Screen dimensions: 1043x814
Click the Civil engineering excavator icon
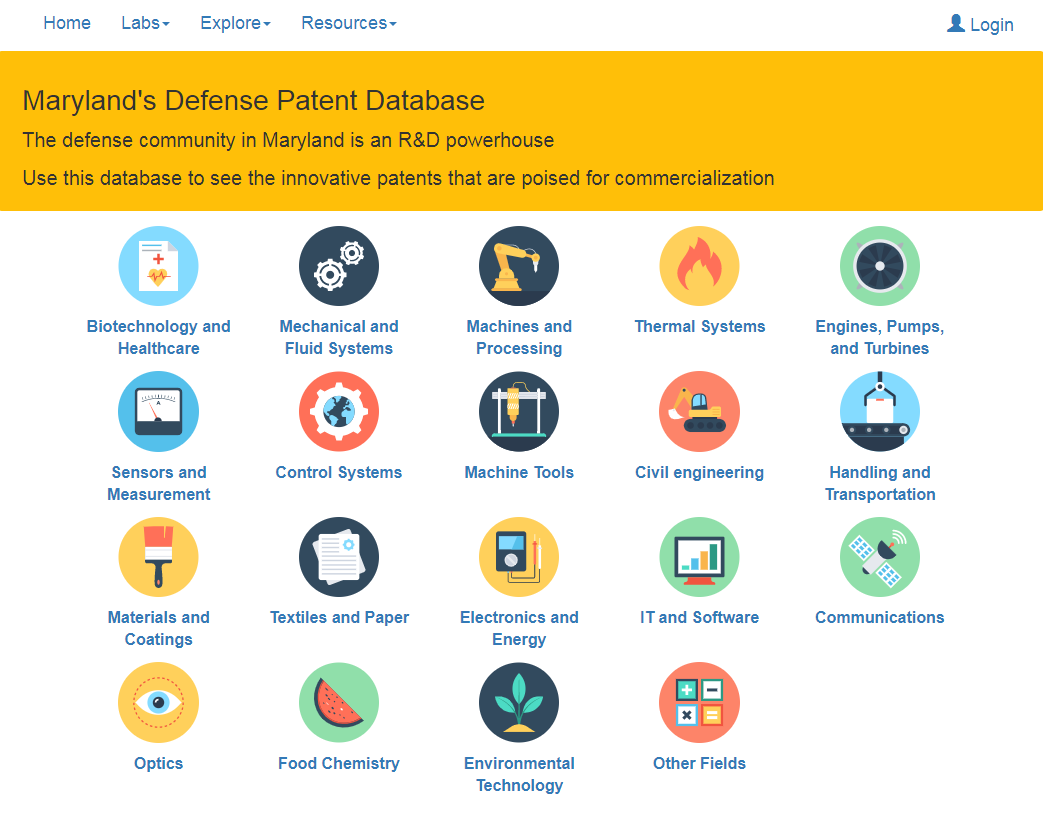click(x=699, y=412)
